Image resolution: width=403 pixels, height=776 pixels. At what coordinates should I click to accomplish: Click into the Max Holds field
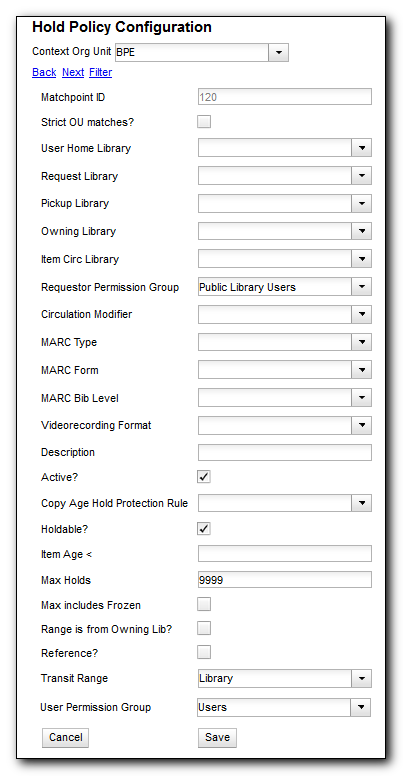point(285,580)
